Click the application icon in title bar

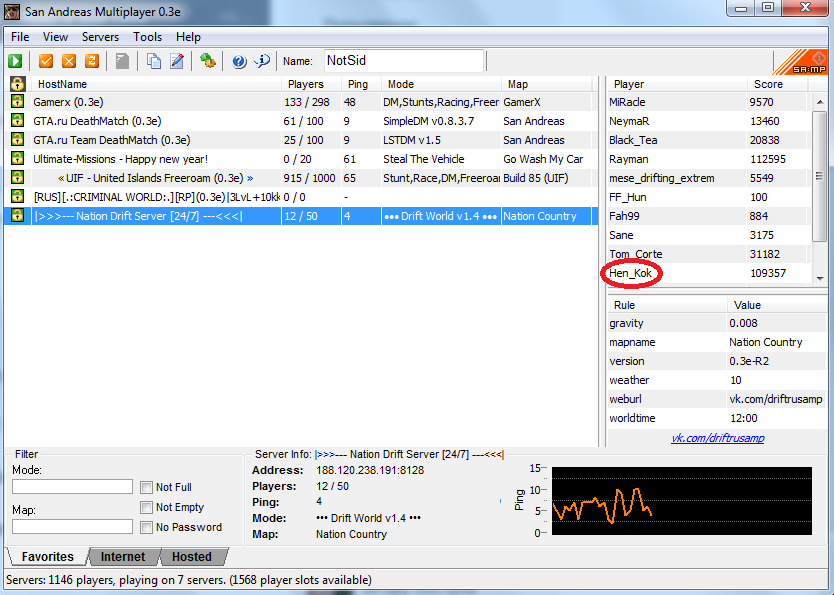point(12,12)
